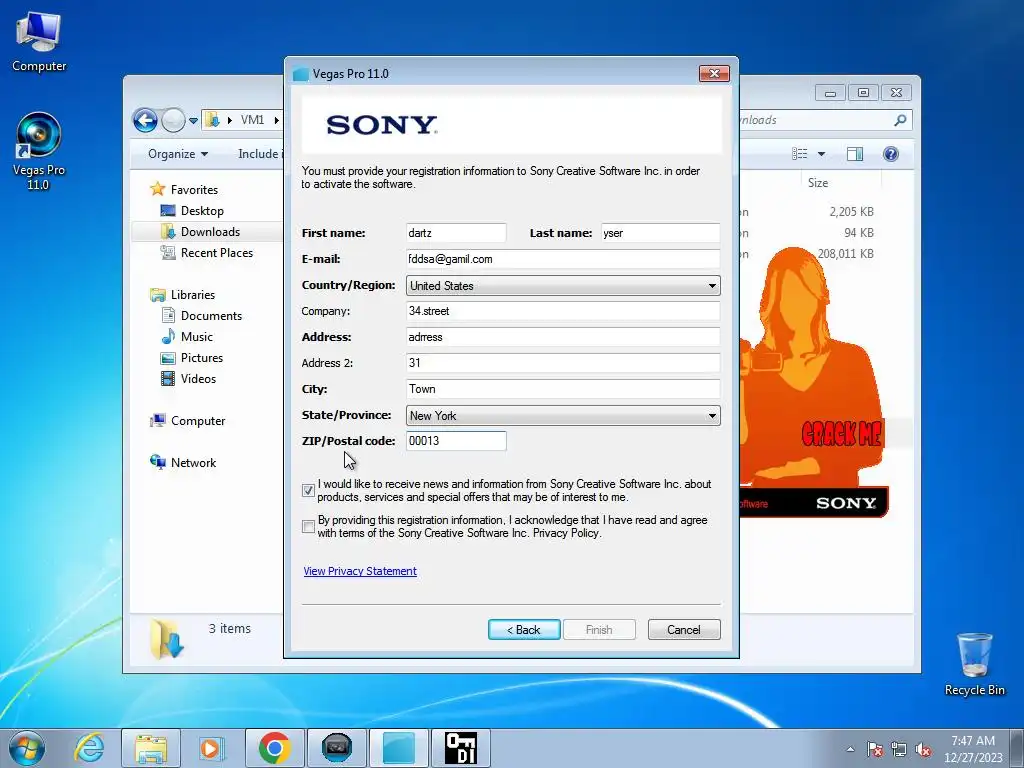Viewport: 1024px width, 768px height.
Task: Click the taskbar clock showing 7:47 AM
Action: point(973,748)
